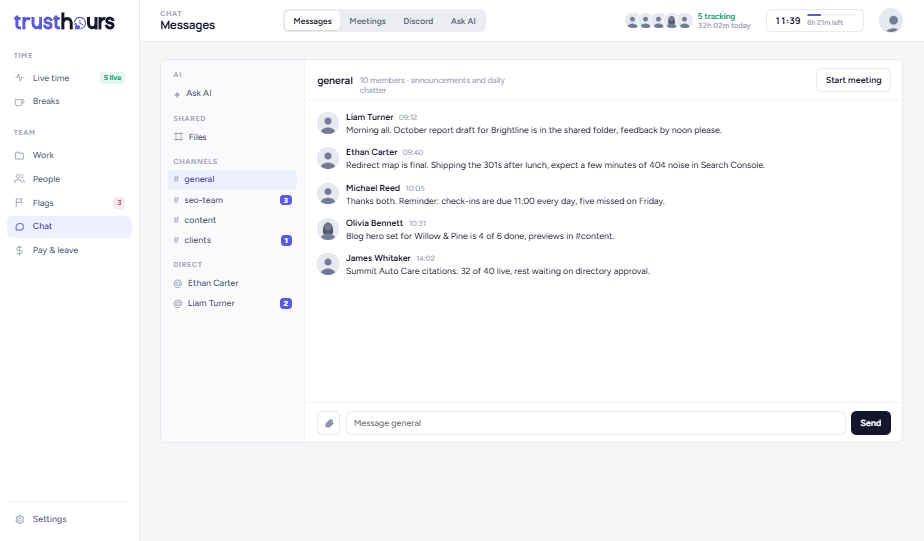Click the clients unread badge
The width and height of the screenshot is (924, 541).
click(286, 240)
